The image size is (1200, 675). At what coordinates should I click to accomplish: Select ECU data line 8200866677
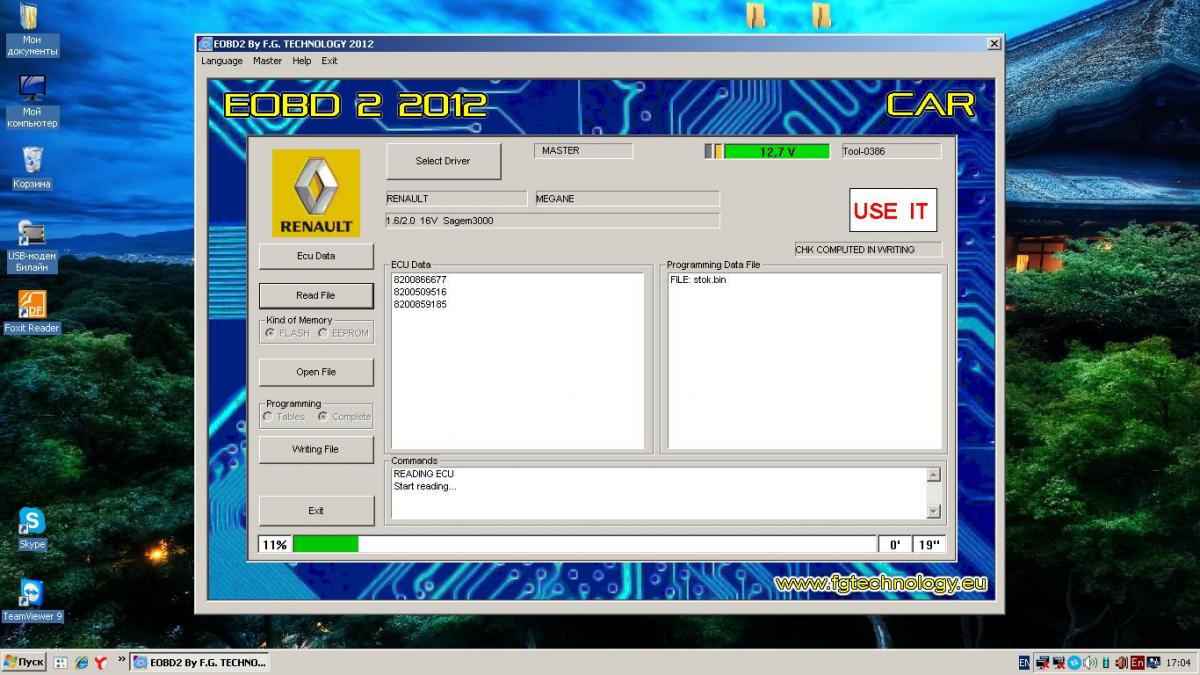[x=420, y=280]
